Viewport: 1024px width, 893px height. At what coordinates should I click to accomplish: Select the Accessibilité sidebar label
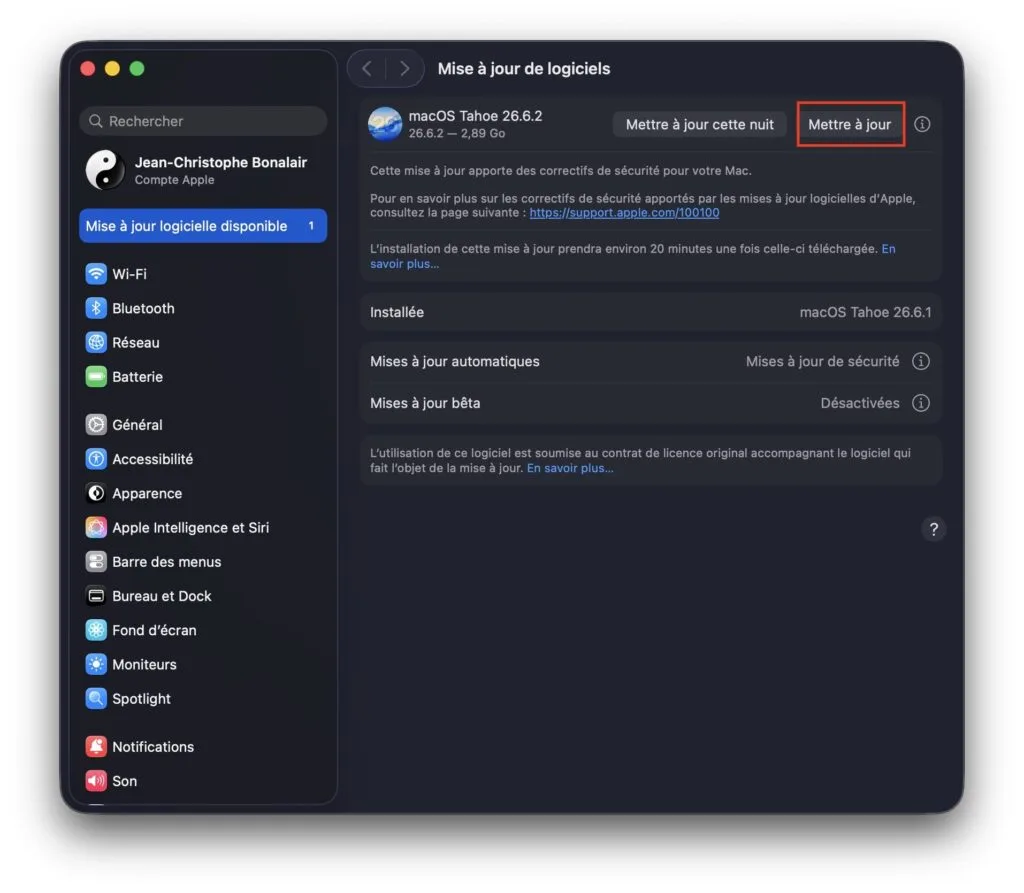click(153, 459)
